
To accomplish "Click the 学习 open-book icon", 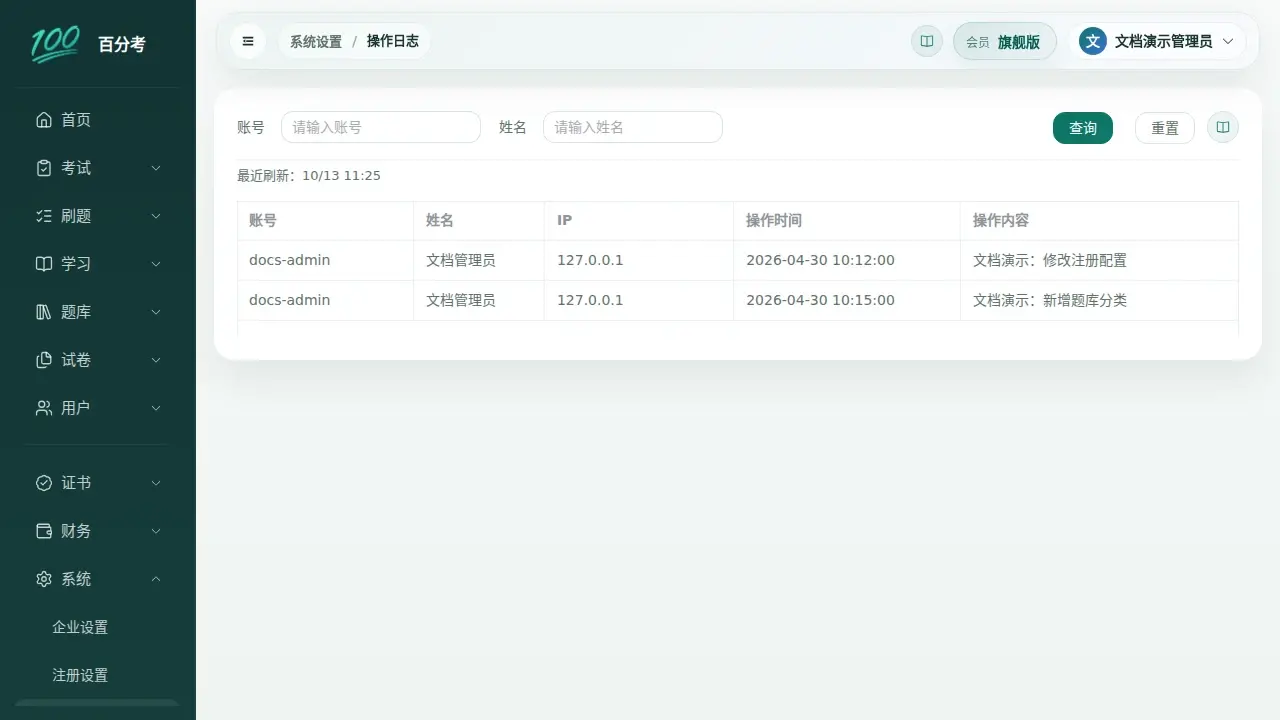I will pyautogui.click(x=44, y=264).
